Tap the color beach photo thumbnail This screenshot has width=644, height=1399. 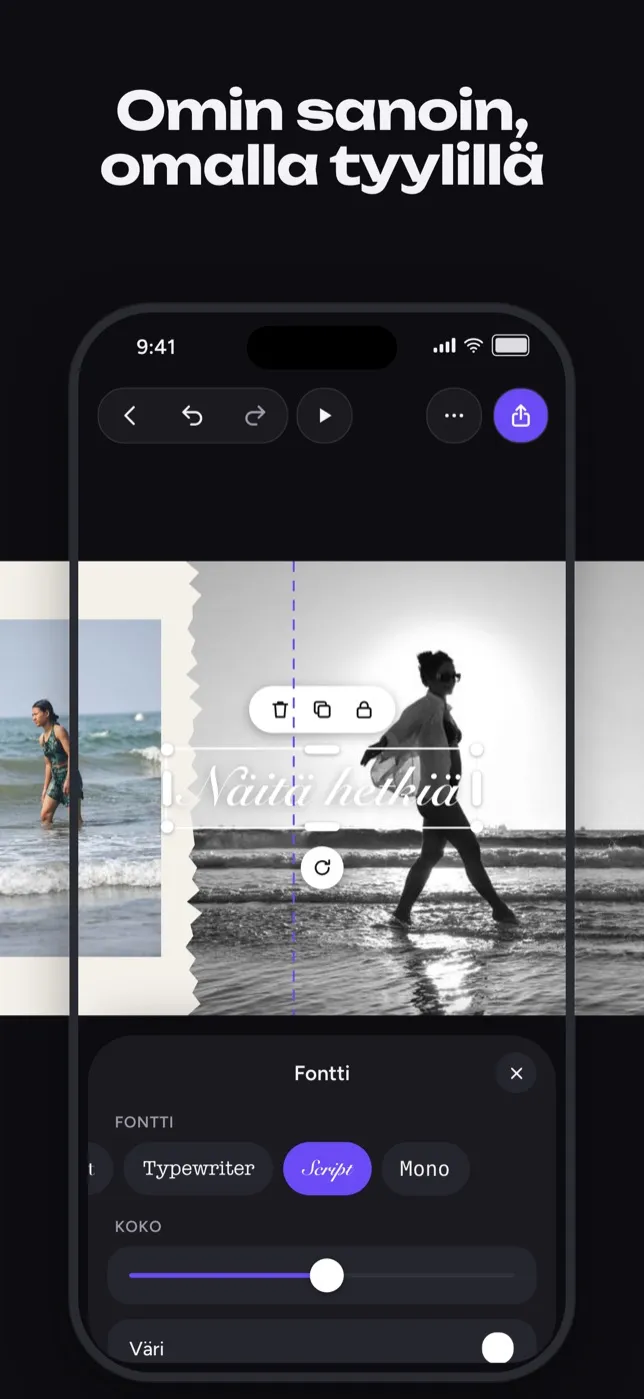tap(80, 788)
